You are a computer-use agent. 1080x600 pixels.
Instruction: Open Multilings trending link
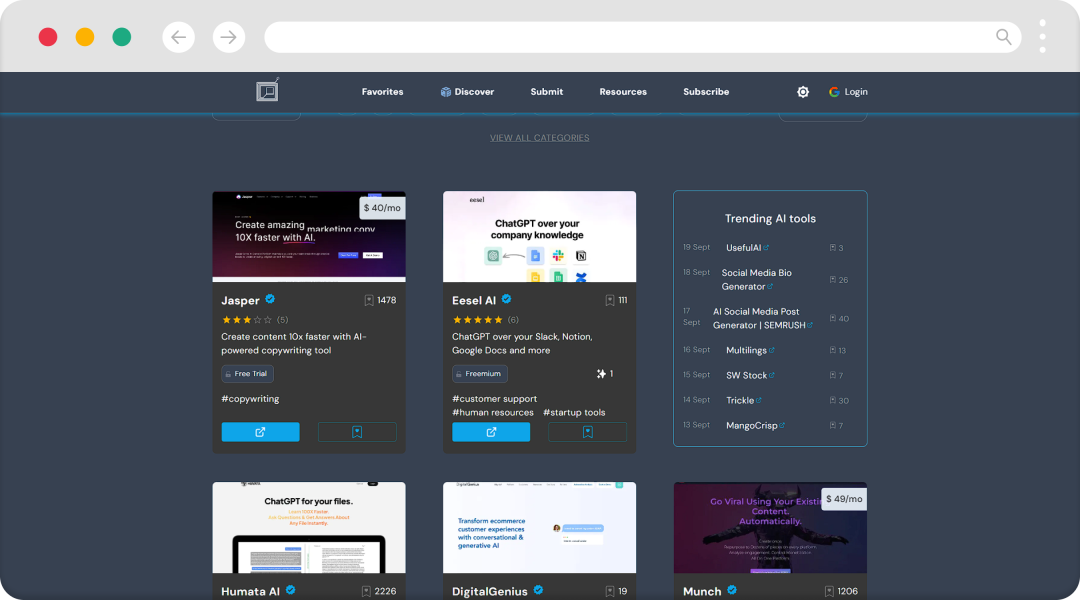click(750, 350)
